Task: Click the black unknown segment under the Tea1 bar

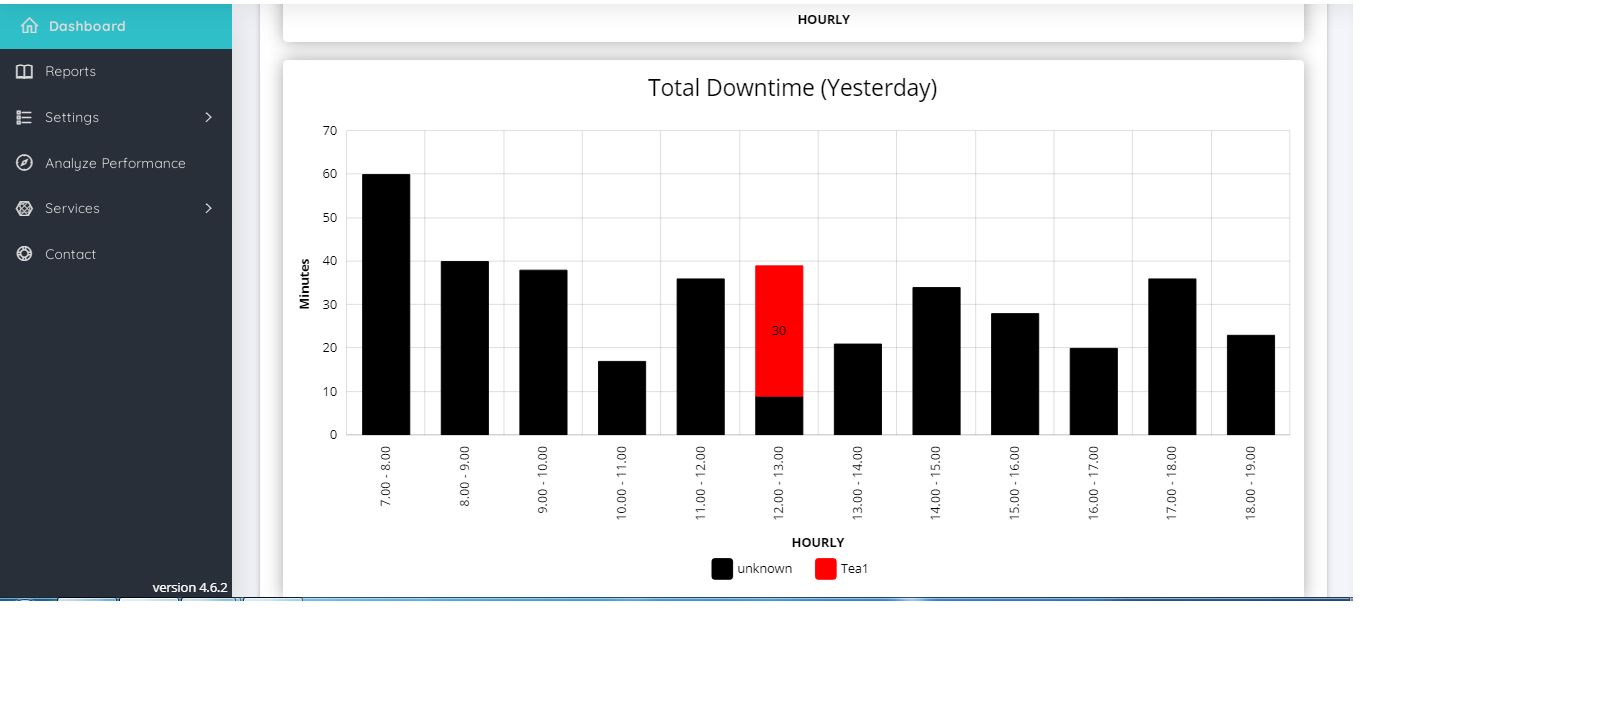Action: [779, 416]
